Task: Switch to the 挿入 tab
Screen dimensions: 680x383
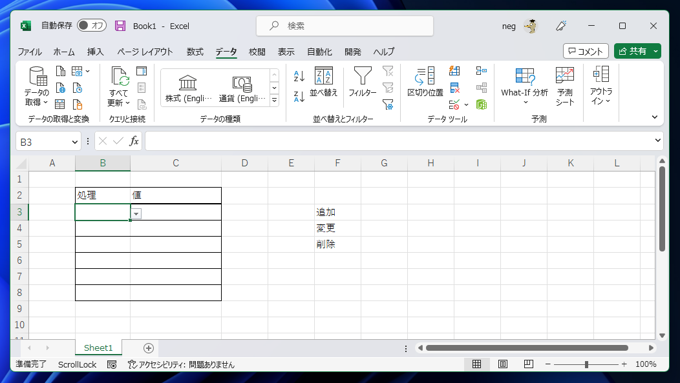Action: [95, 52]
